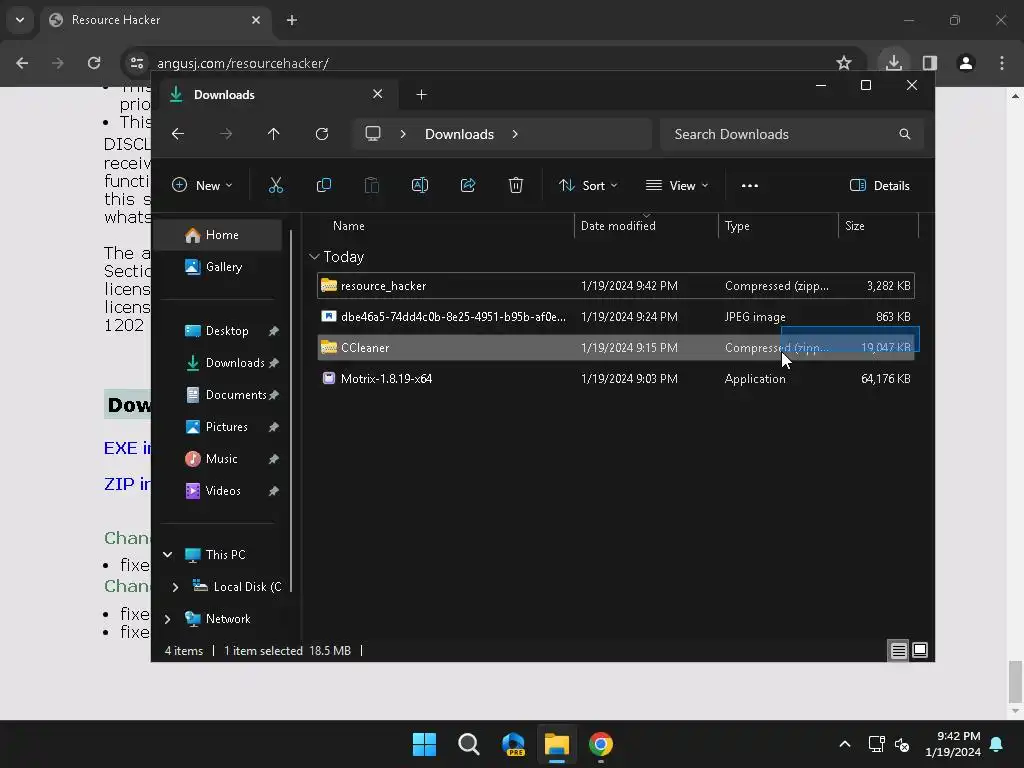Open the See more (three dots) menu
This screenshot has height=768, width=1024.
point(750,185)
